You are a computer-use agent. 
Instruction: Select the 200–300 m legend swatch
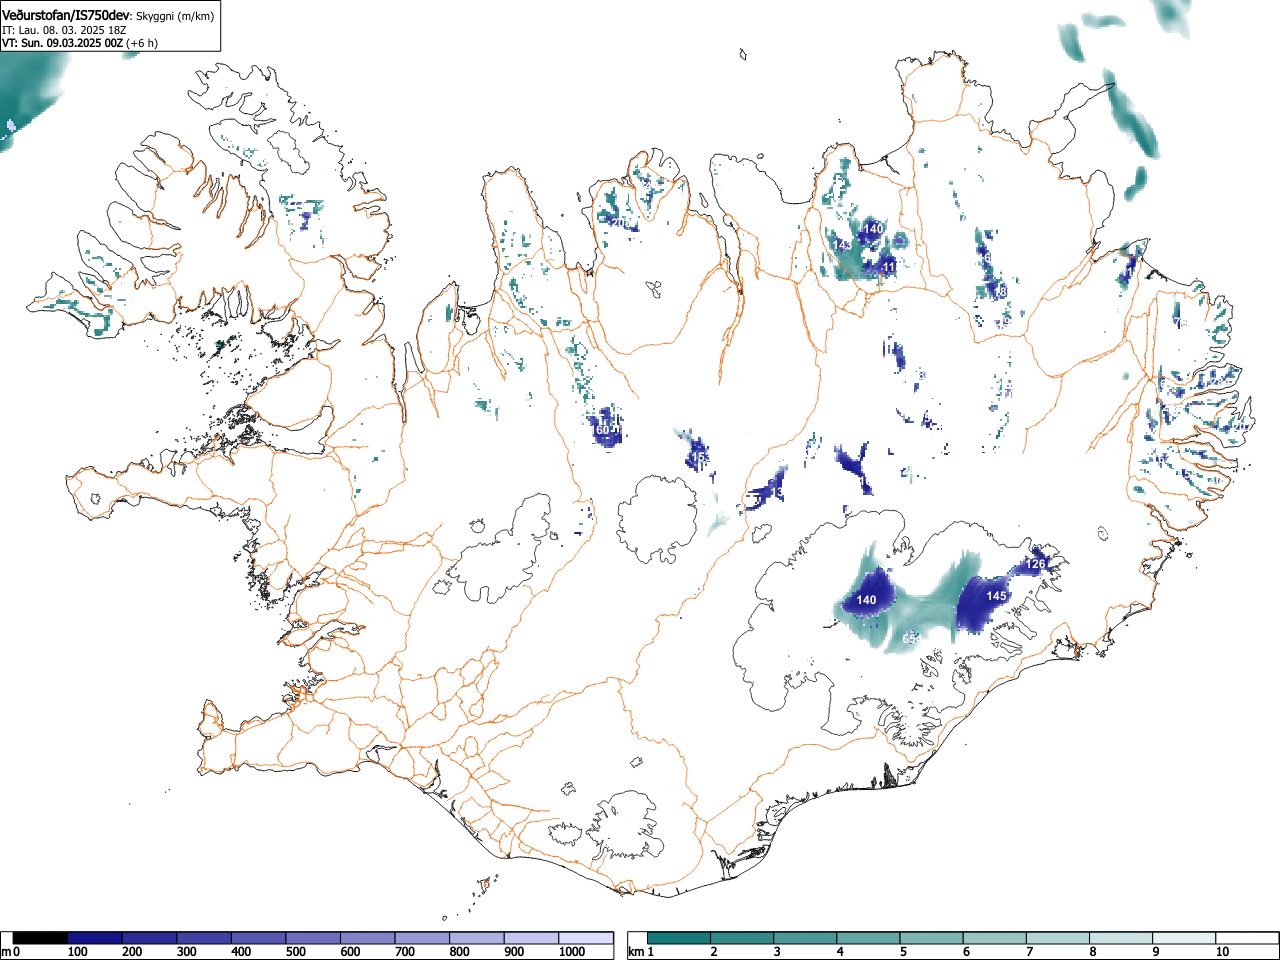[150, 938]
